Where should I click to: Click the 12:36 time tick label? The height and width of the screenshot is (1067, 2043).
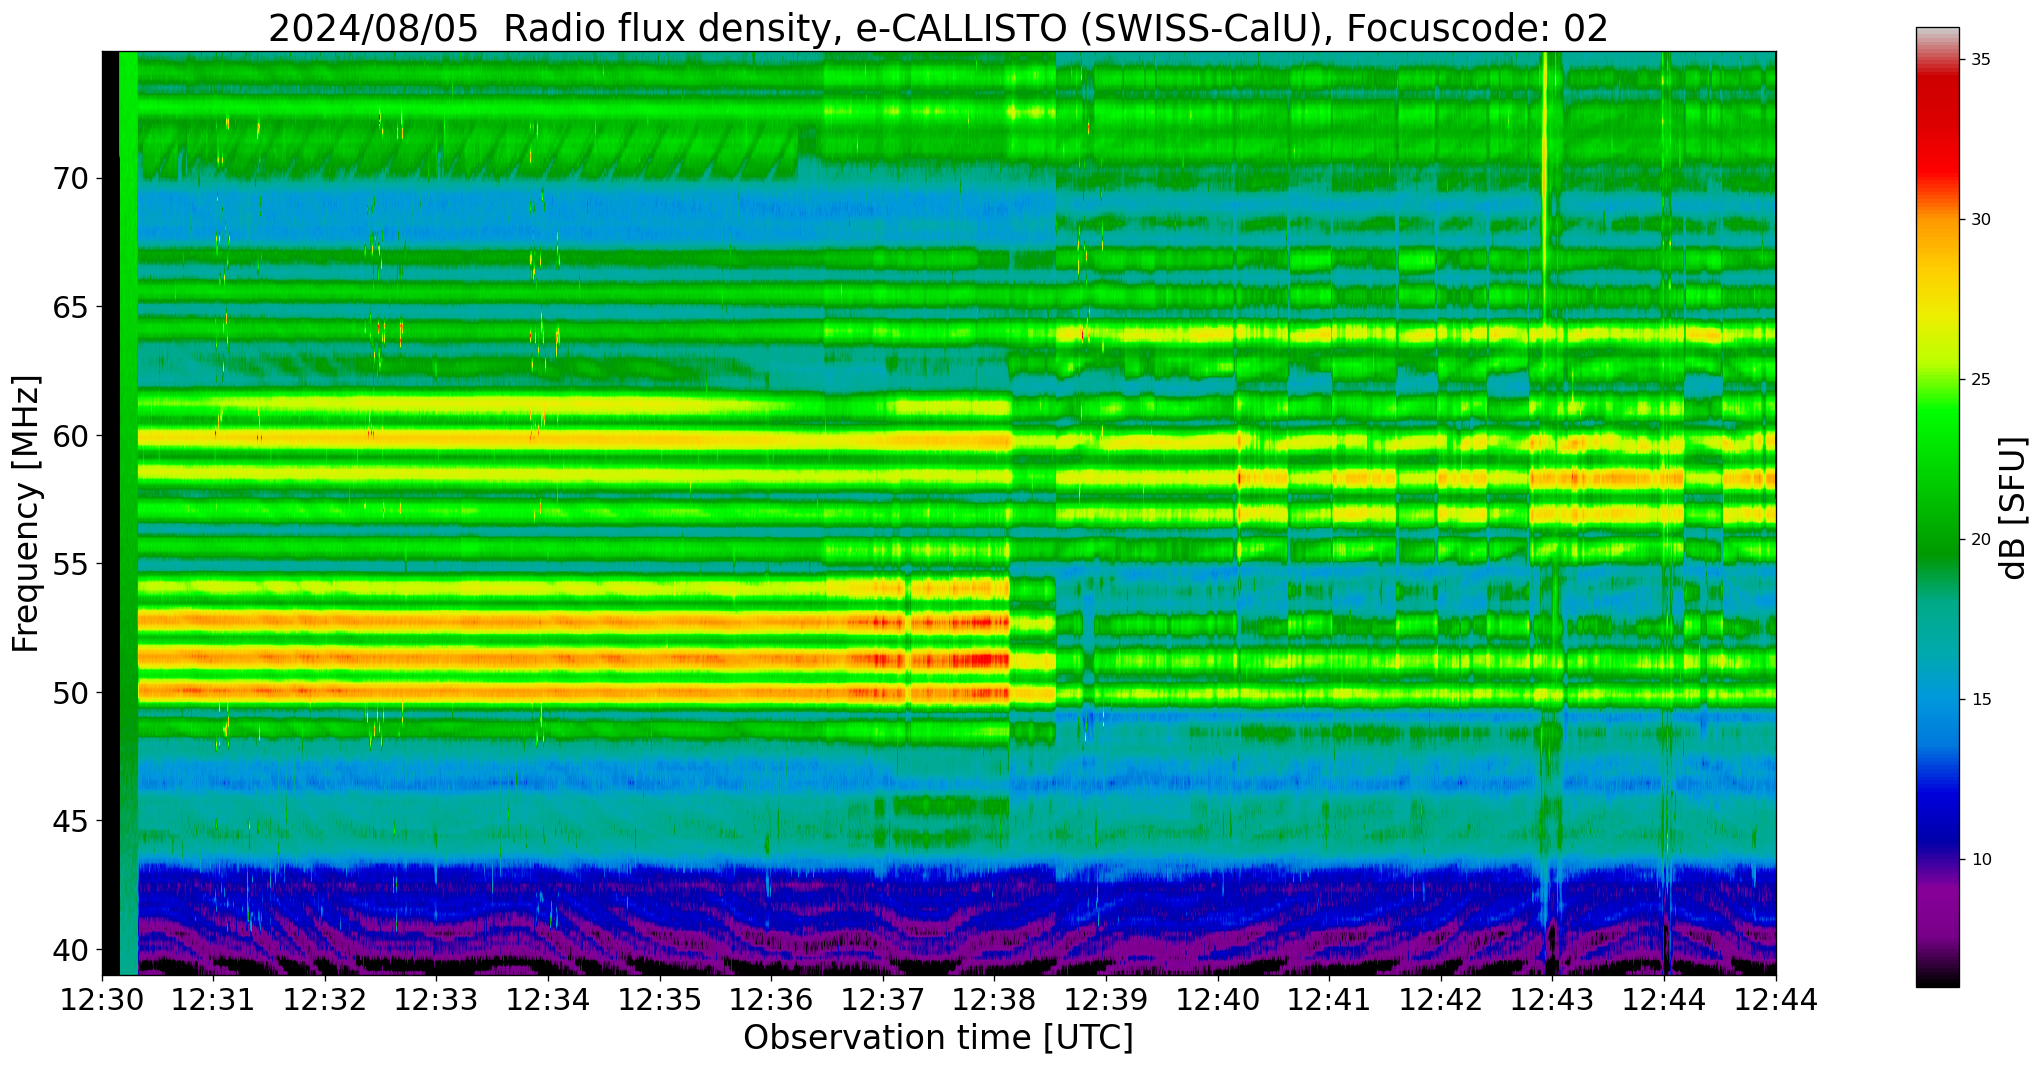tap(771, 999)
